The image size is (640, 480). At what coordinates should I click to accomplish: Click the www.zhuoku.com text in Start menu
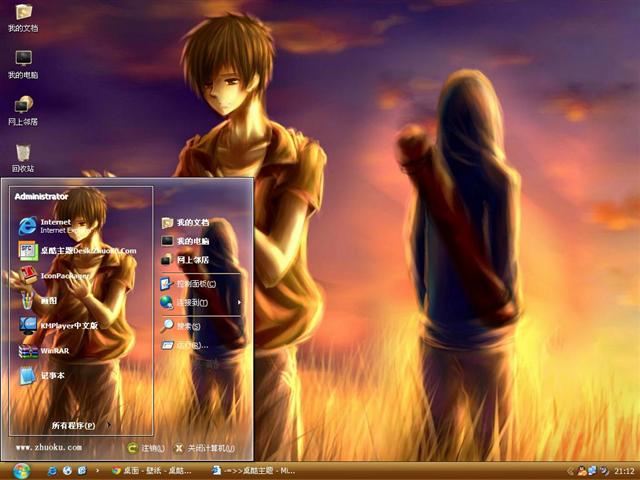pyautogui.click(x=49, y=447)
